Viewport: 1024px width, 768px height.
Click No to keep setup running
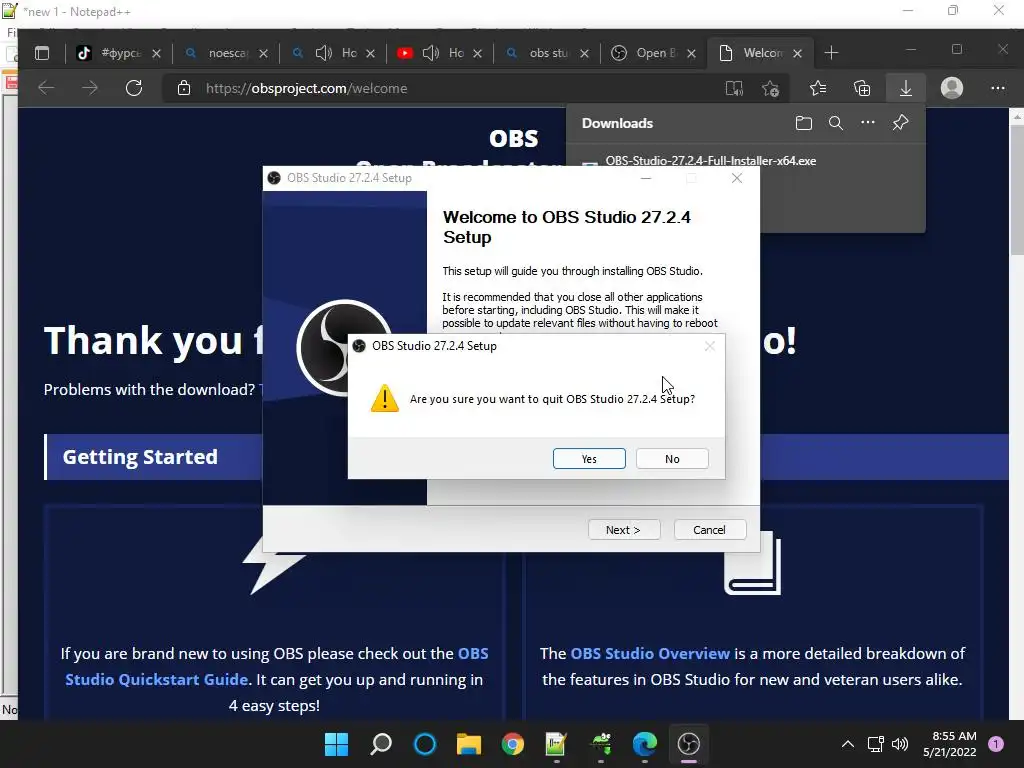[672, 458]
